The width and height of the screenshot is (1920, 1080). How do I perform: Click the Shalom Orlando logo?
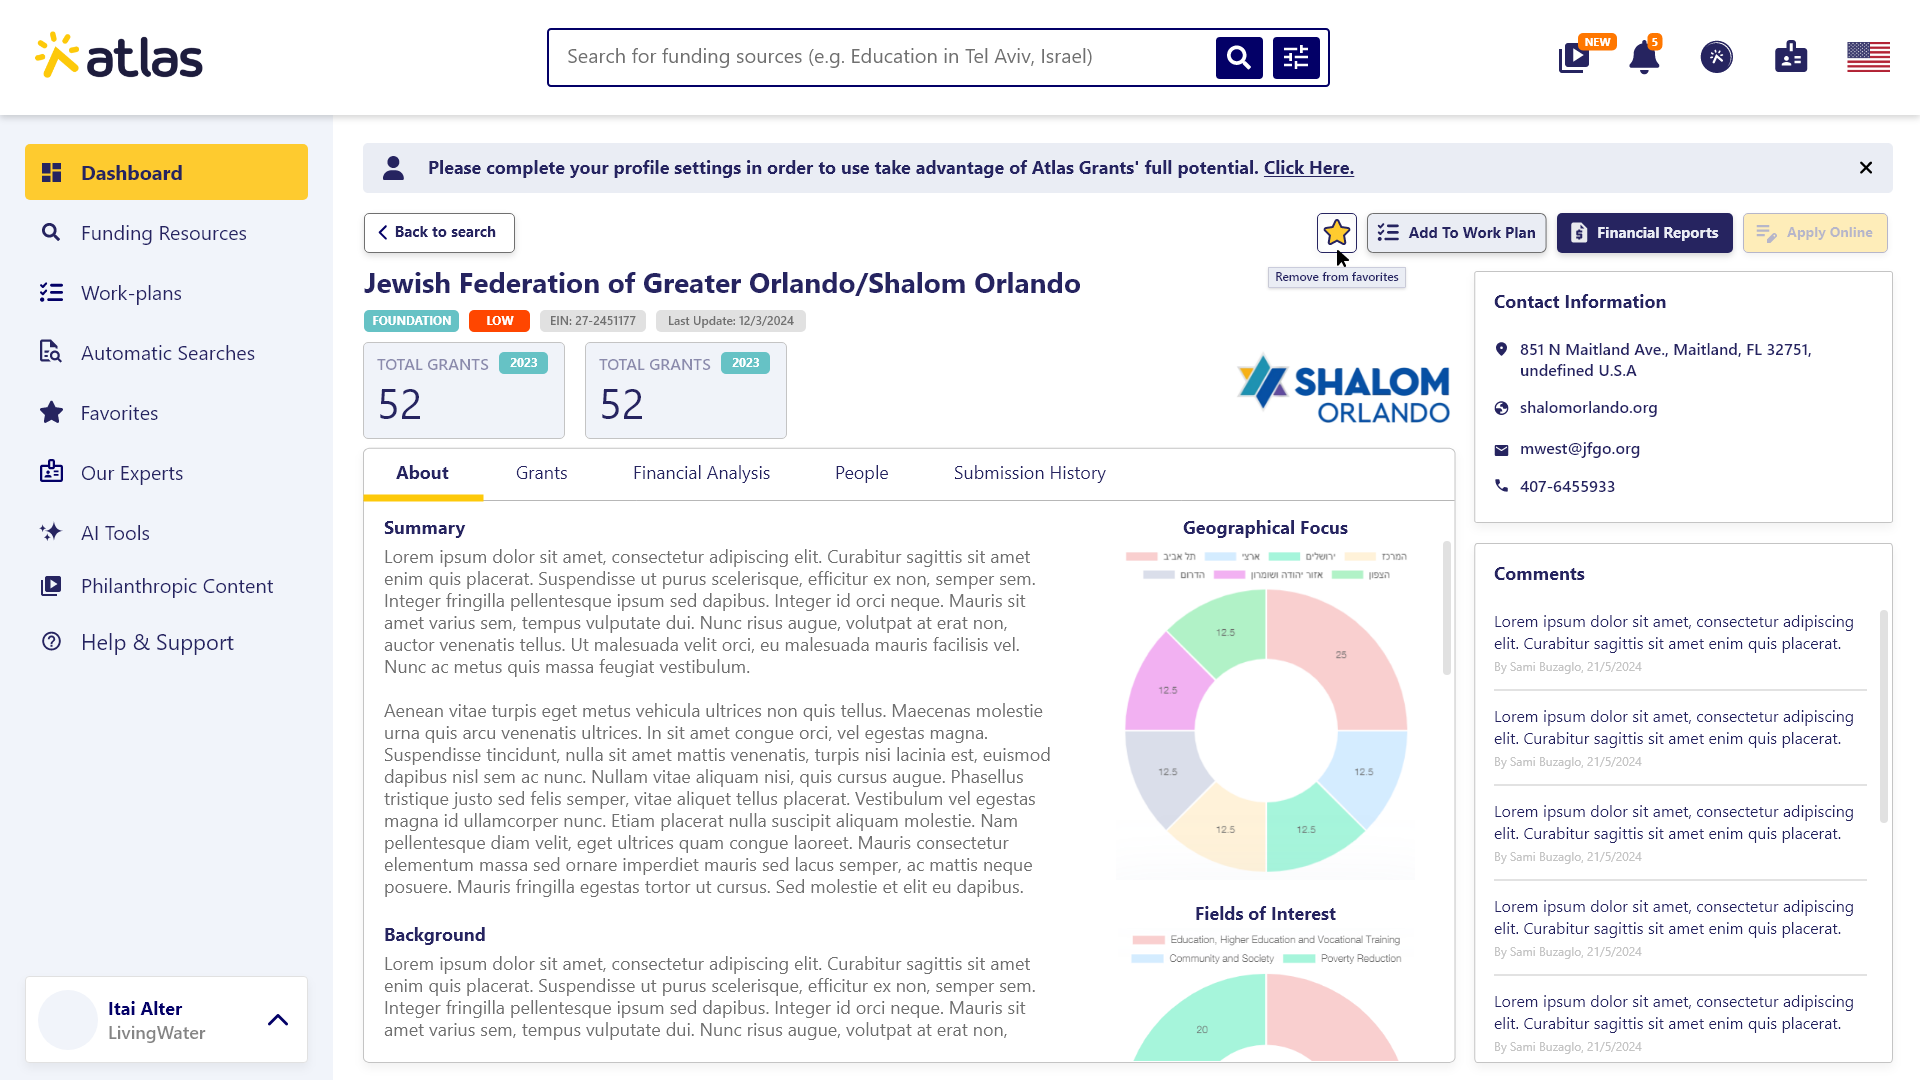click(x=1343, y=389)
